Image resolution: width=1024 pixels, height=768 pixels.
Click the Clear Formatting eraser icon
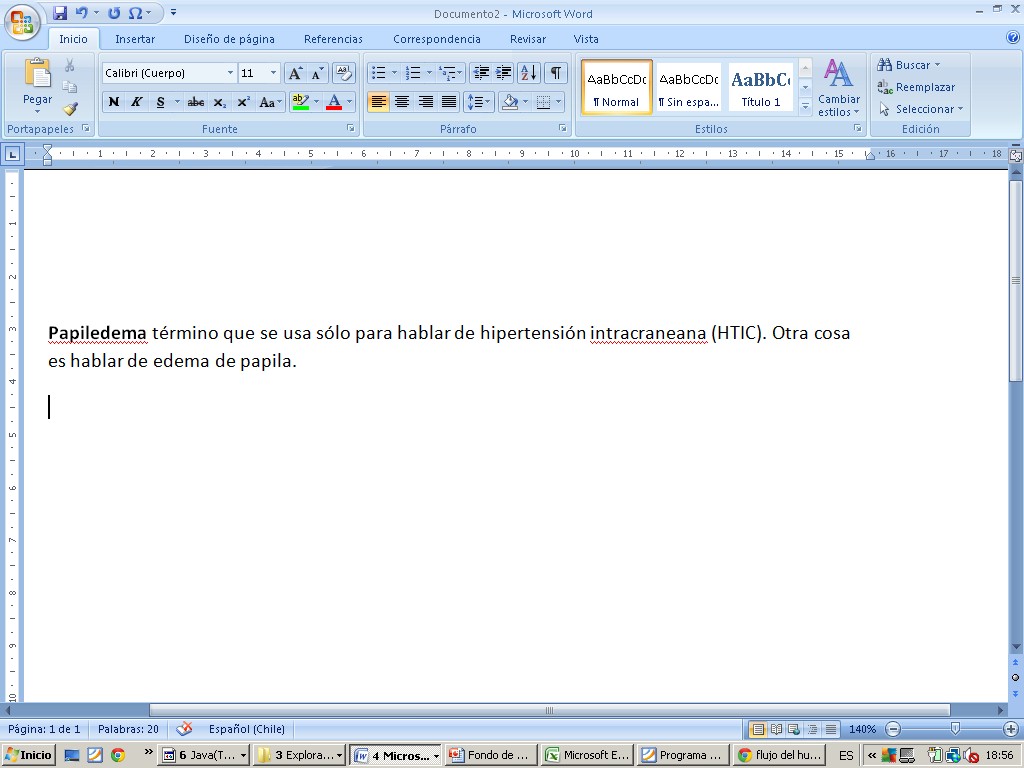(x=344, y=73)
